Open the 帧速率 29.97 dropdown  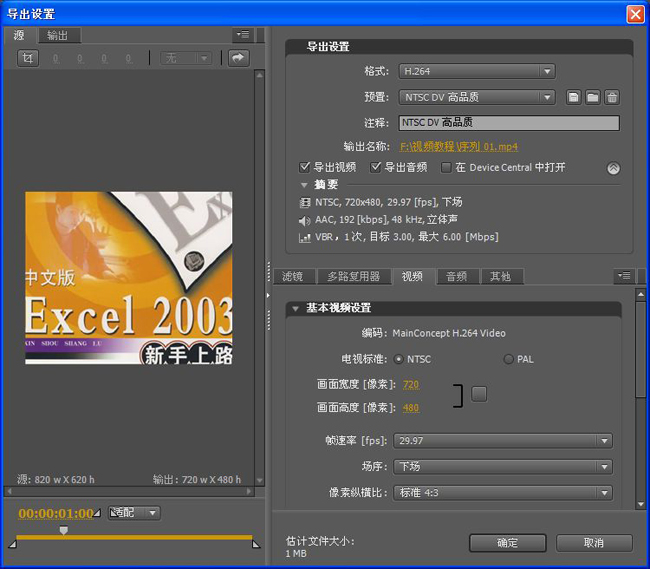pos(503,440)
